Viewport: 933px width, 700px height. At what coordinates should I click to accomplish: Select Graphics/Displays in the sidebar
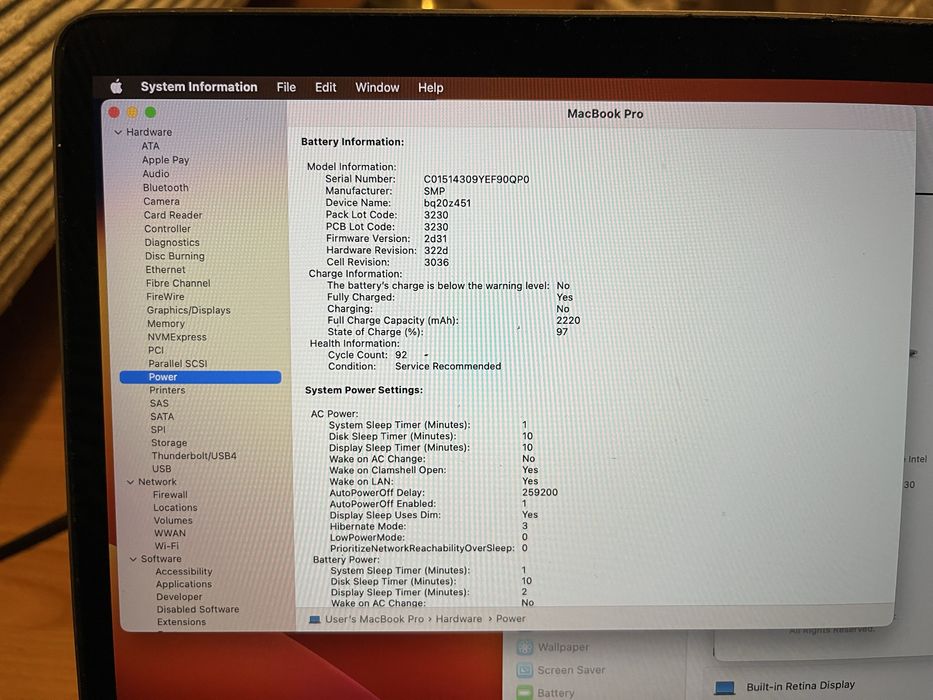(x=189, y=310)
